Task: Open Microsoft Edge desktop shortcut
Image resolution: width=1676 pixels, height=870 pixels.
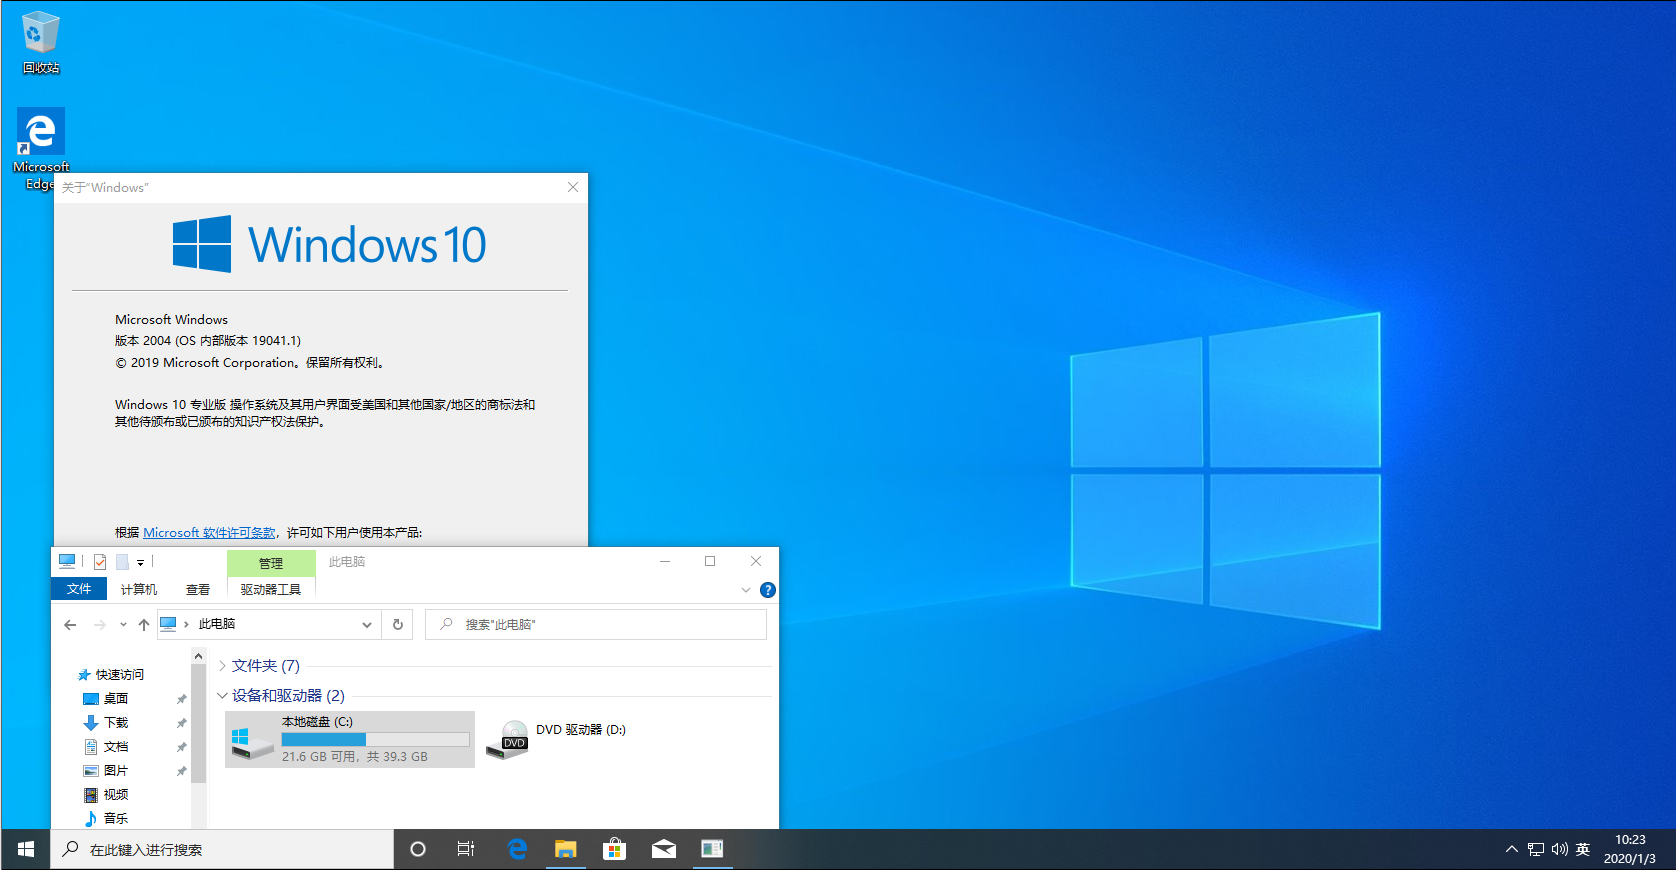Action: pyautogui.click(x=40, y=148)
